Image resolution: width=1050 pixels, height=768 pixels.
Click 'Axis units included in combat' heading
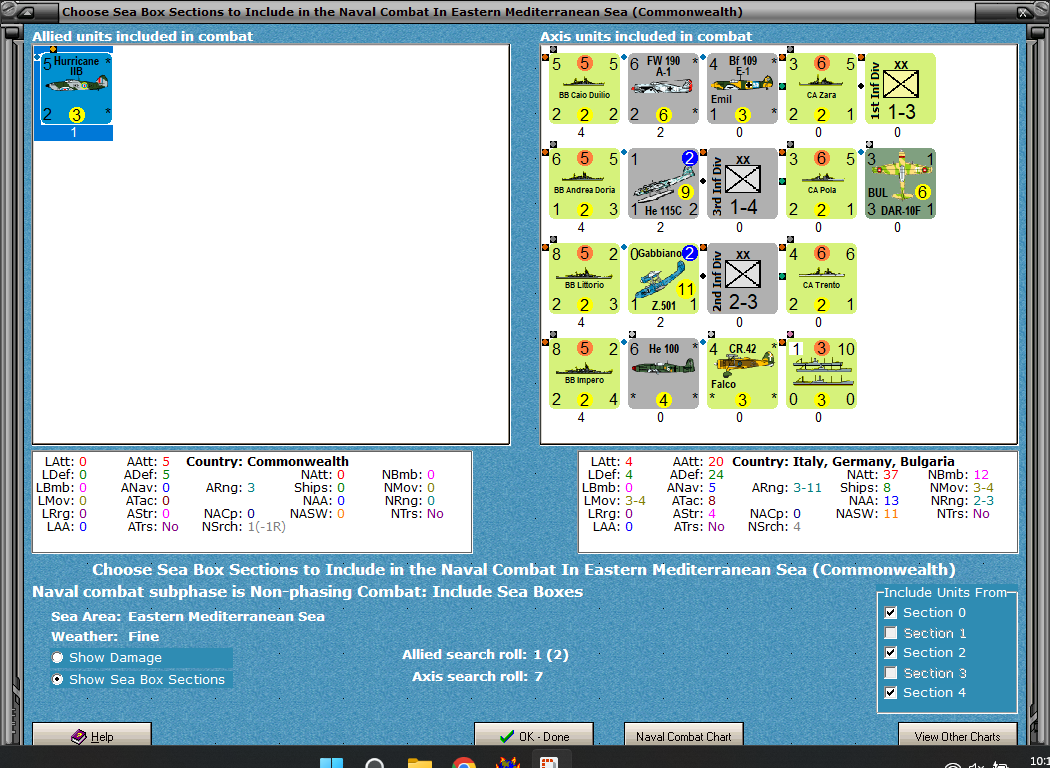coord(646,36)
